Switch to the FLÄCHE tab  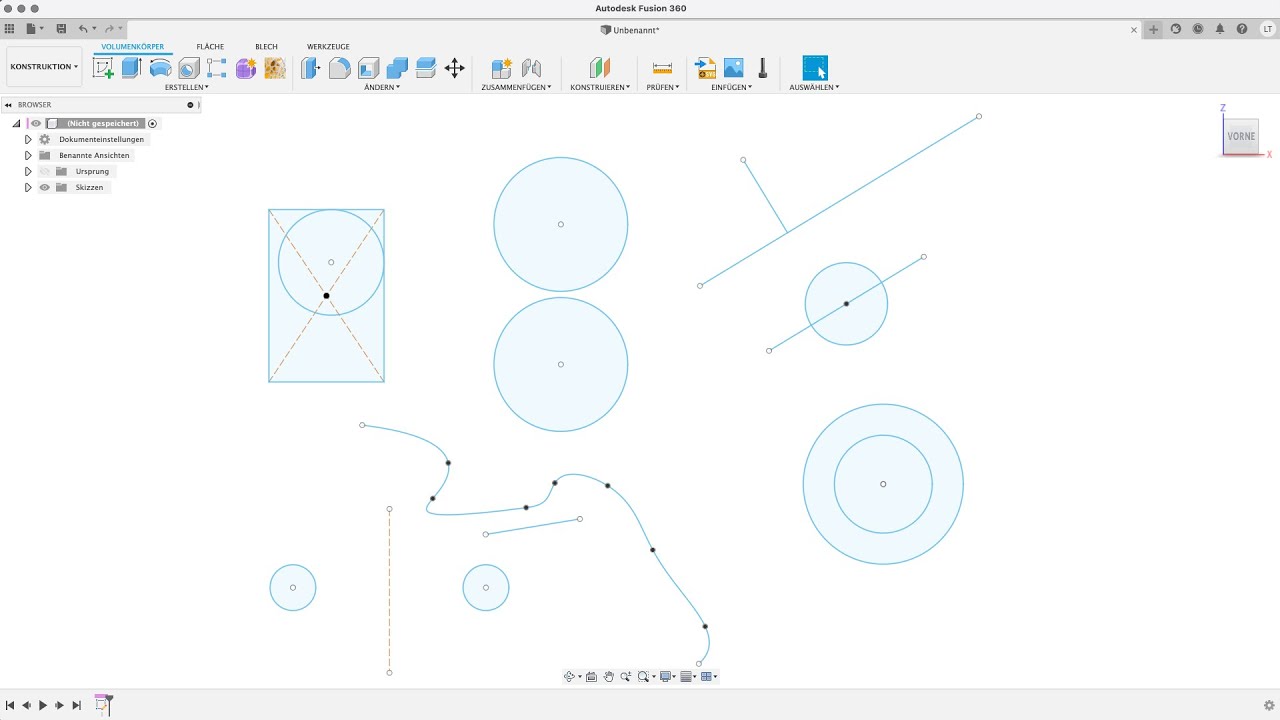(210, 47)
